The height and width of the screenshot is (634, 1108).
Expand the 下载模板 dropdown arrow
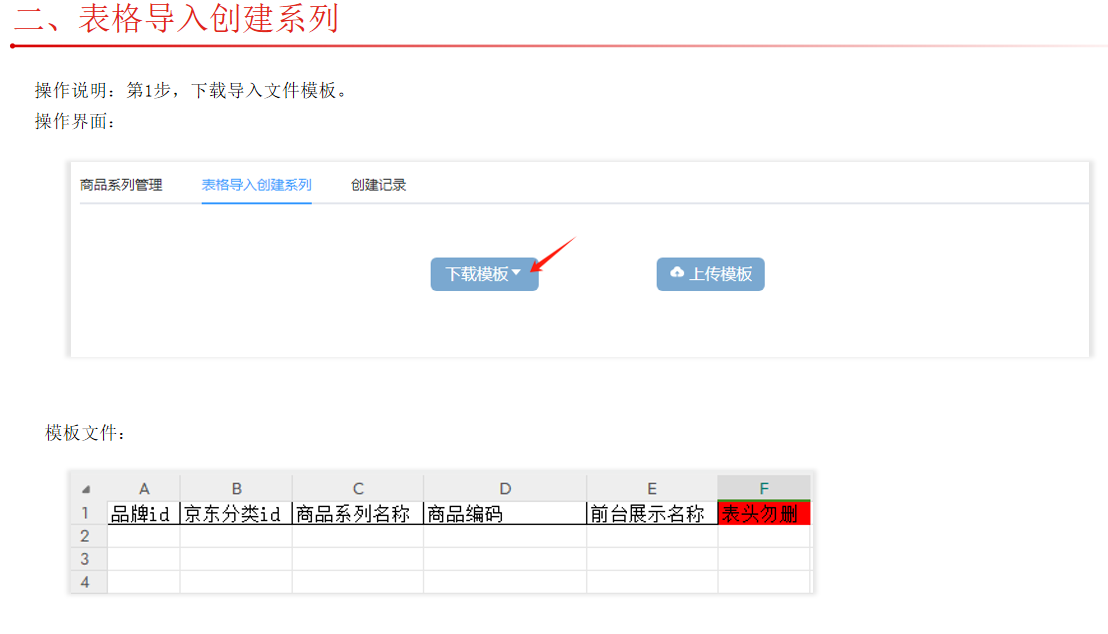(516, 273)
